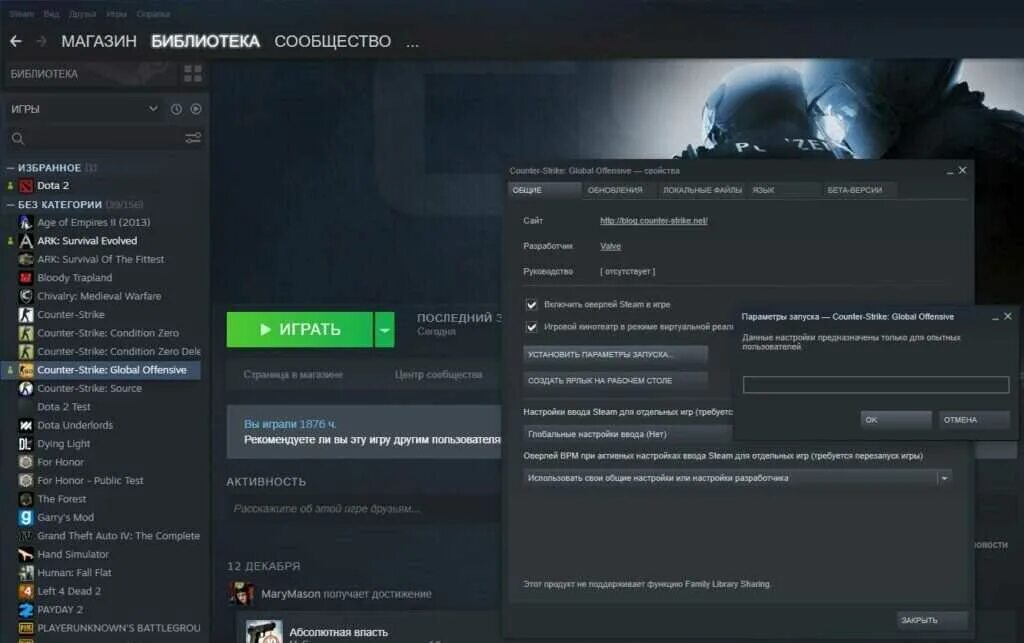Switch to ЛОКАЛЬНЫЕ ФАЙЛЫ tab
Image resolution: width=1024 pixels, height=643 pixels.
click(x=702, y=190)
